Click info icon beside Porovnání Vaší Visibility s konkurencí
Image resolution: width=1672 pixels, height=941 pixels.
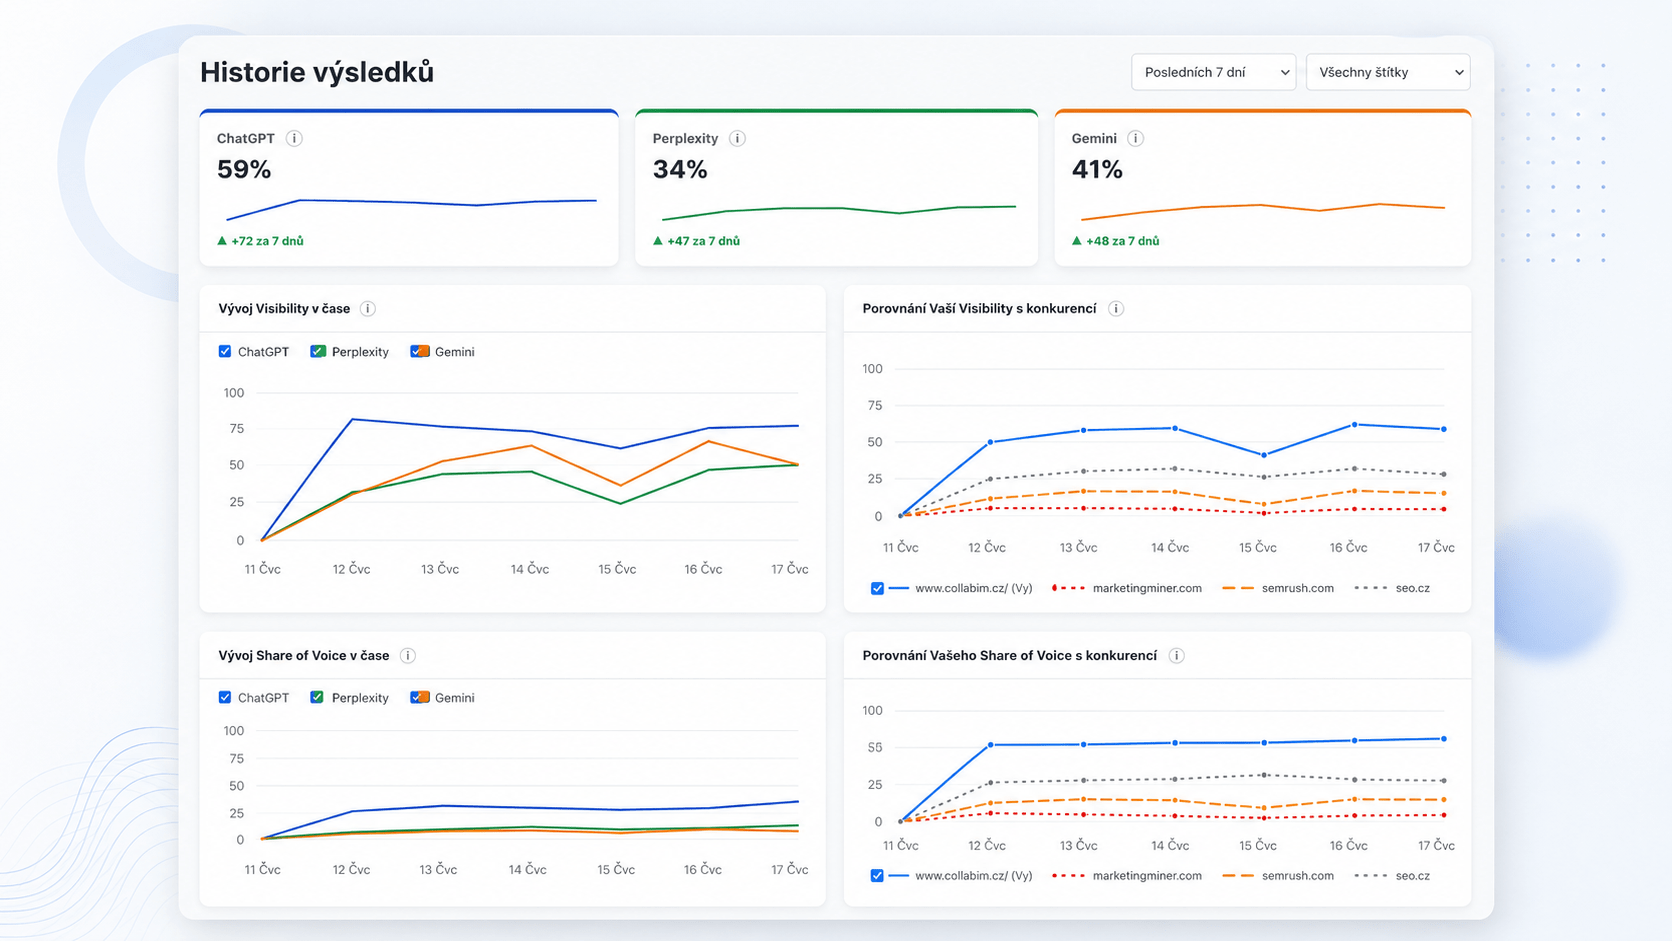[1116, 309]
